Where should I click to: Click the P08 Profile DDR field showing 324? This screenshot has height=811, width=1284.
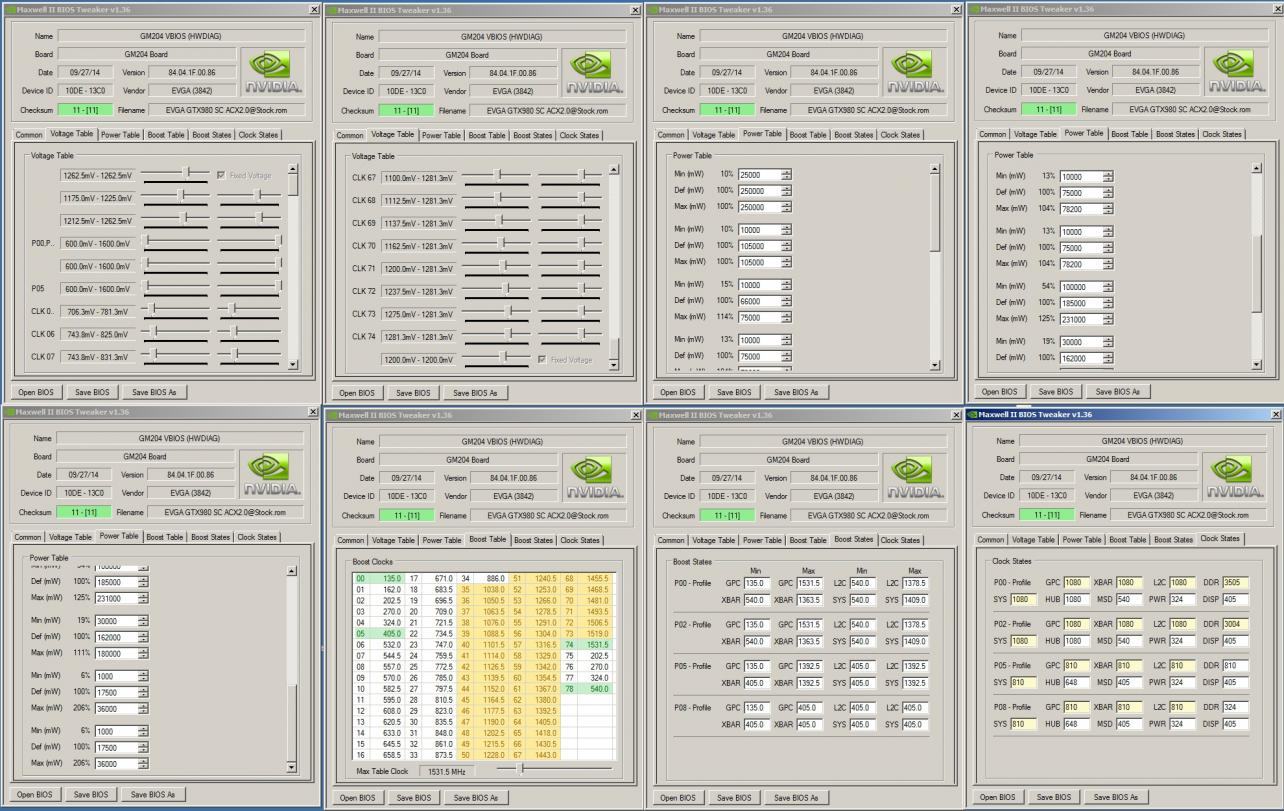coord(1234,707)
